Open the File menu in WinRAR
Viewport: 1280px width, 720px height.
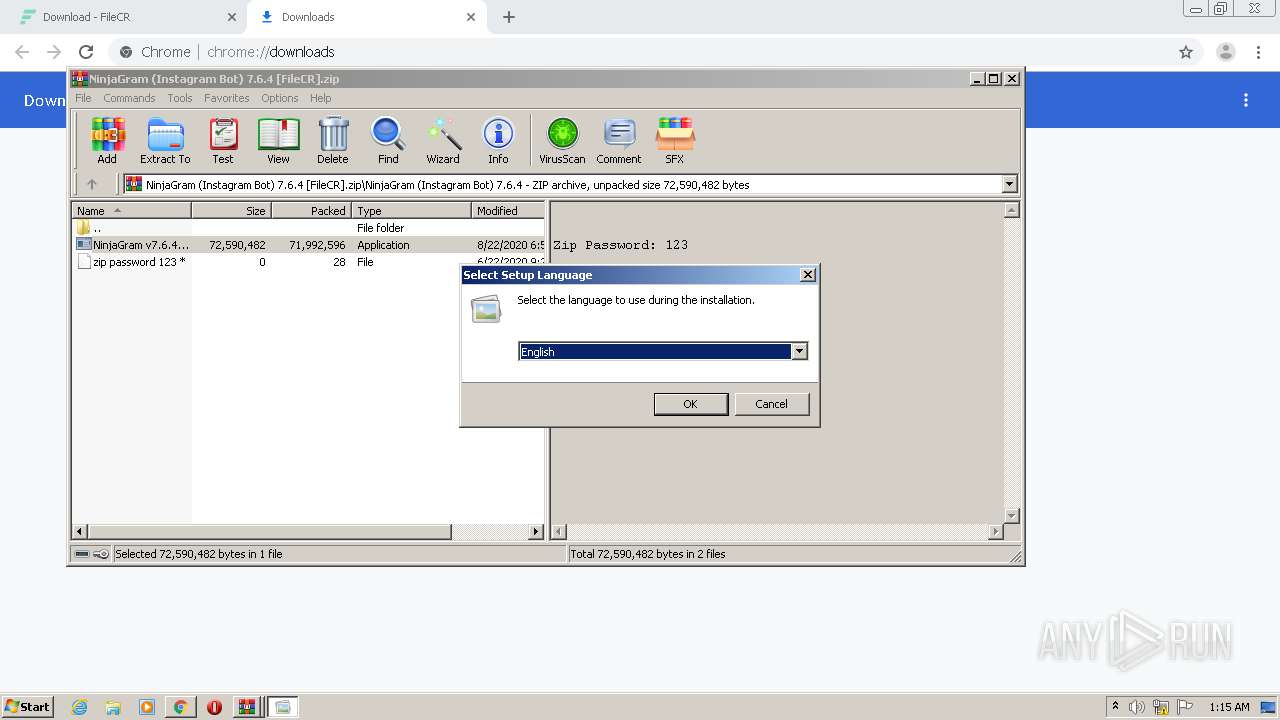pyautogui.click(x=83, y=98)
